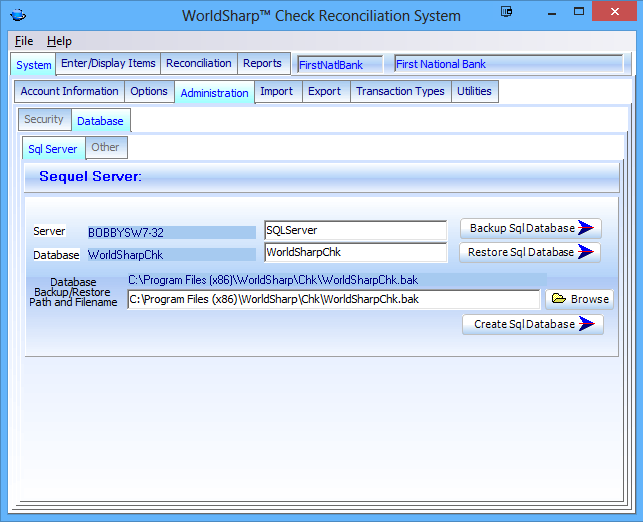This screenshot has height=522, width=643.
Task: Open the File menu
Action: pos(24,42)
